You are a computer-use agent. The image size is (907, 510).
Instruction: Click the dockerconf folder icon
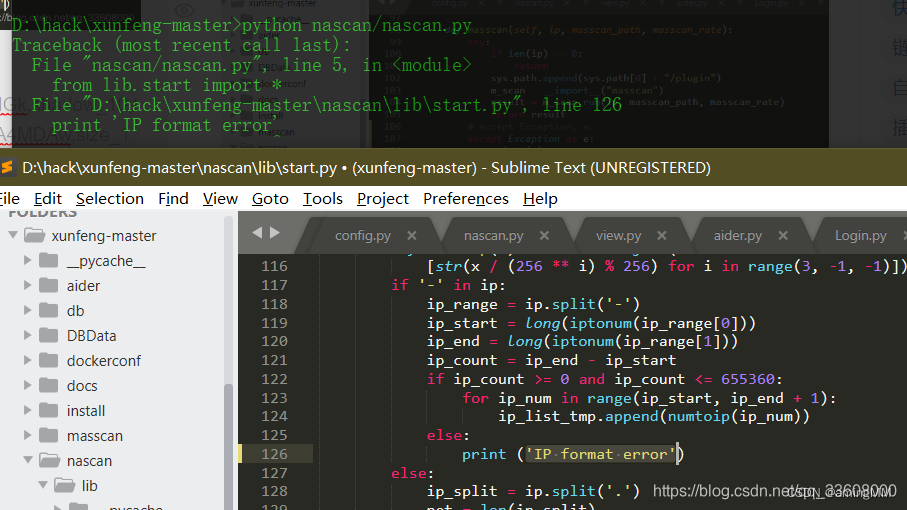[x=49, y=360]
